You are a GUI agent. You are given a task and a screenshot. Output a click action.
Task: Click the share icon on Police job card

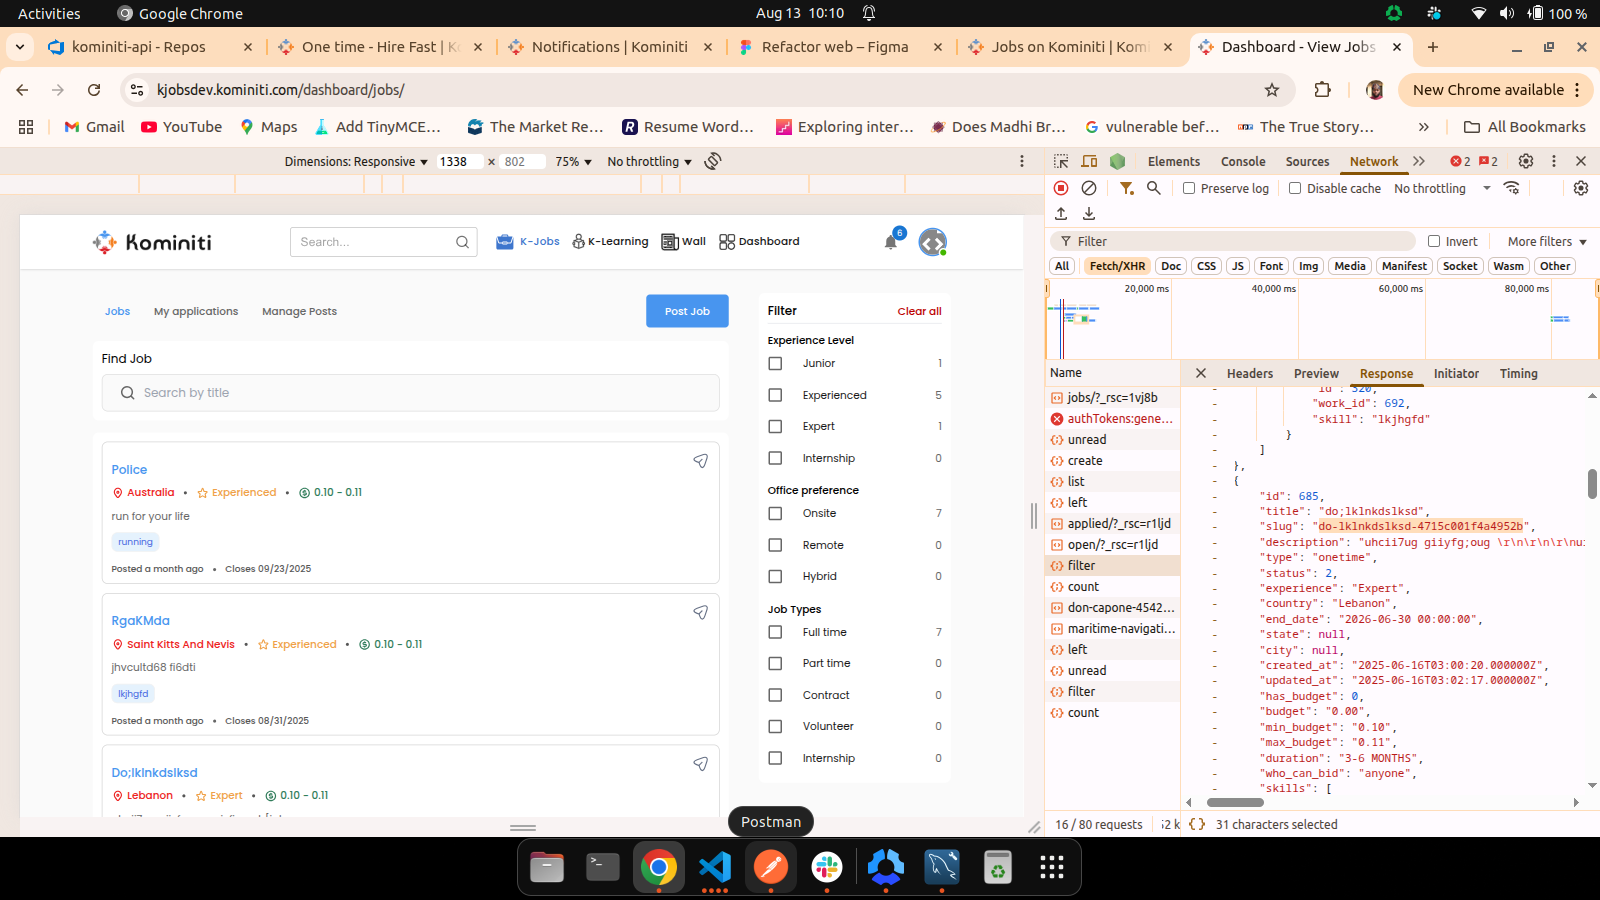(x=701, y=461)
